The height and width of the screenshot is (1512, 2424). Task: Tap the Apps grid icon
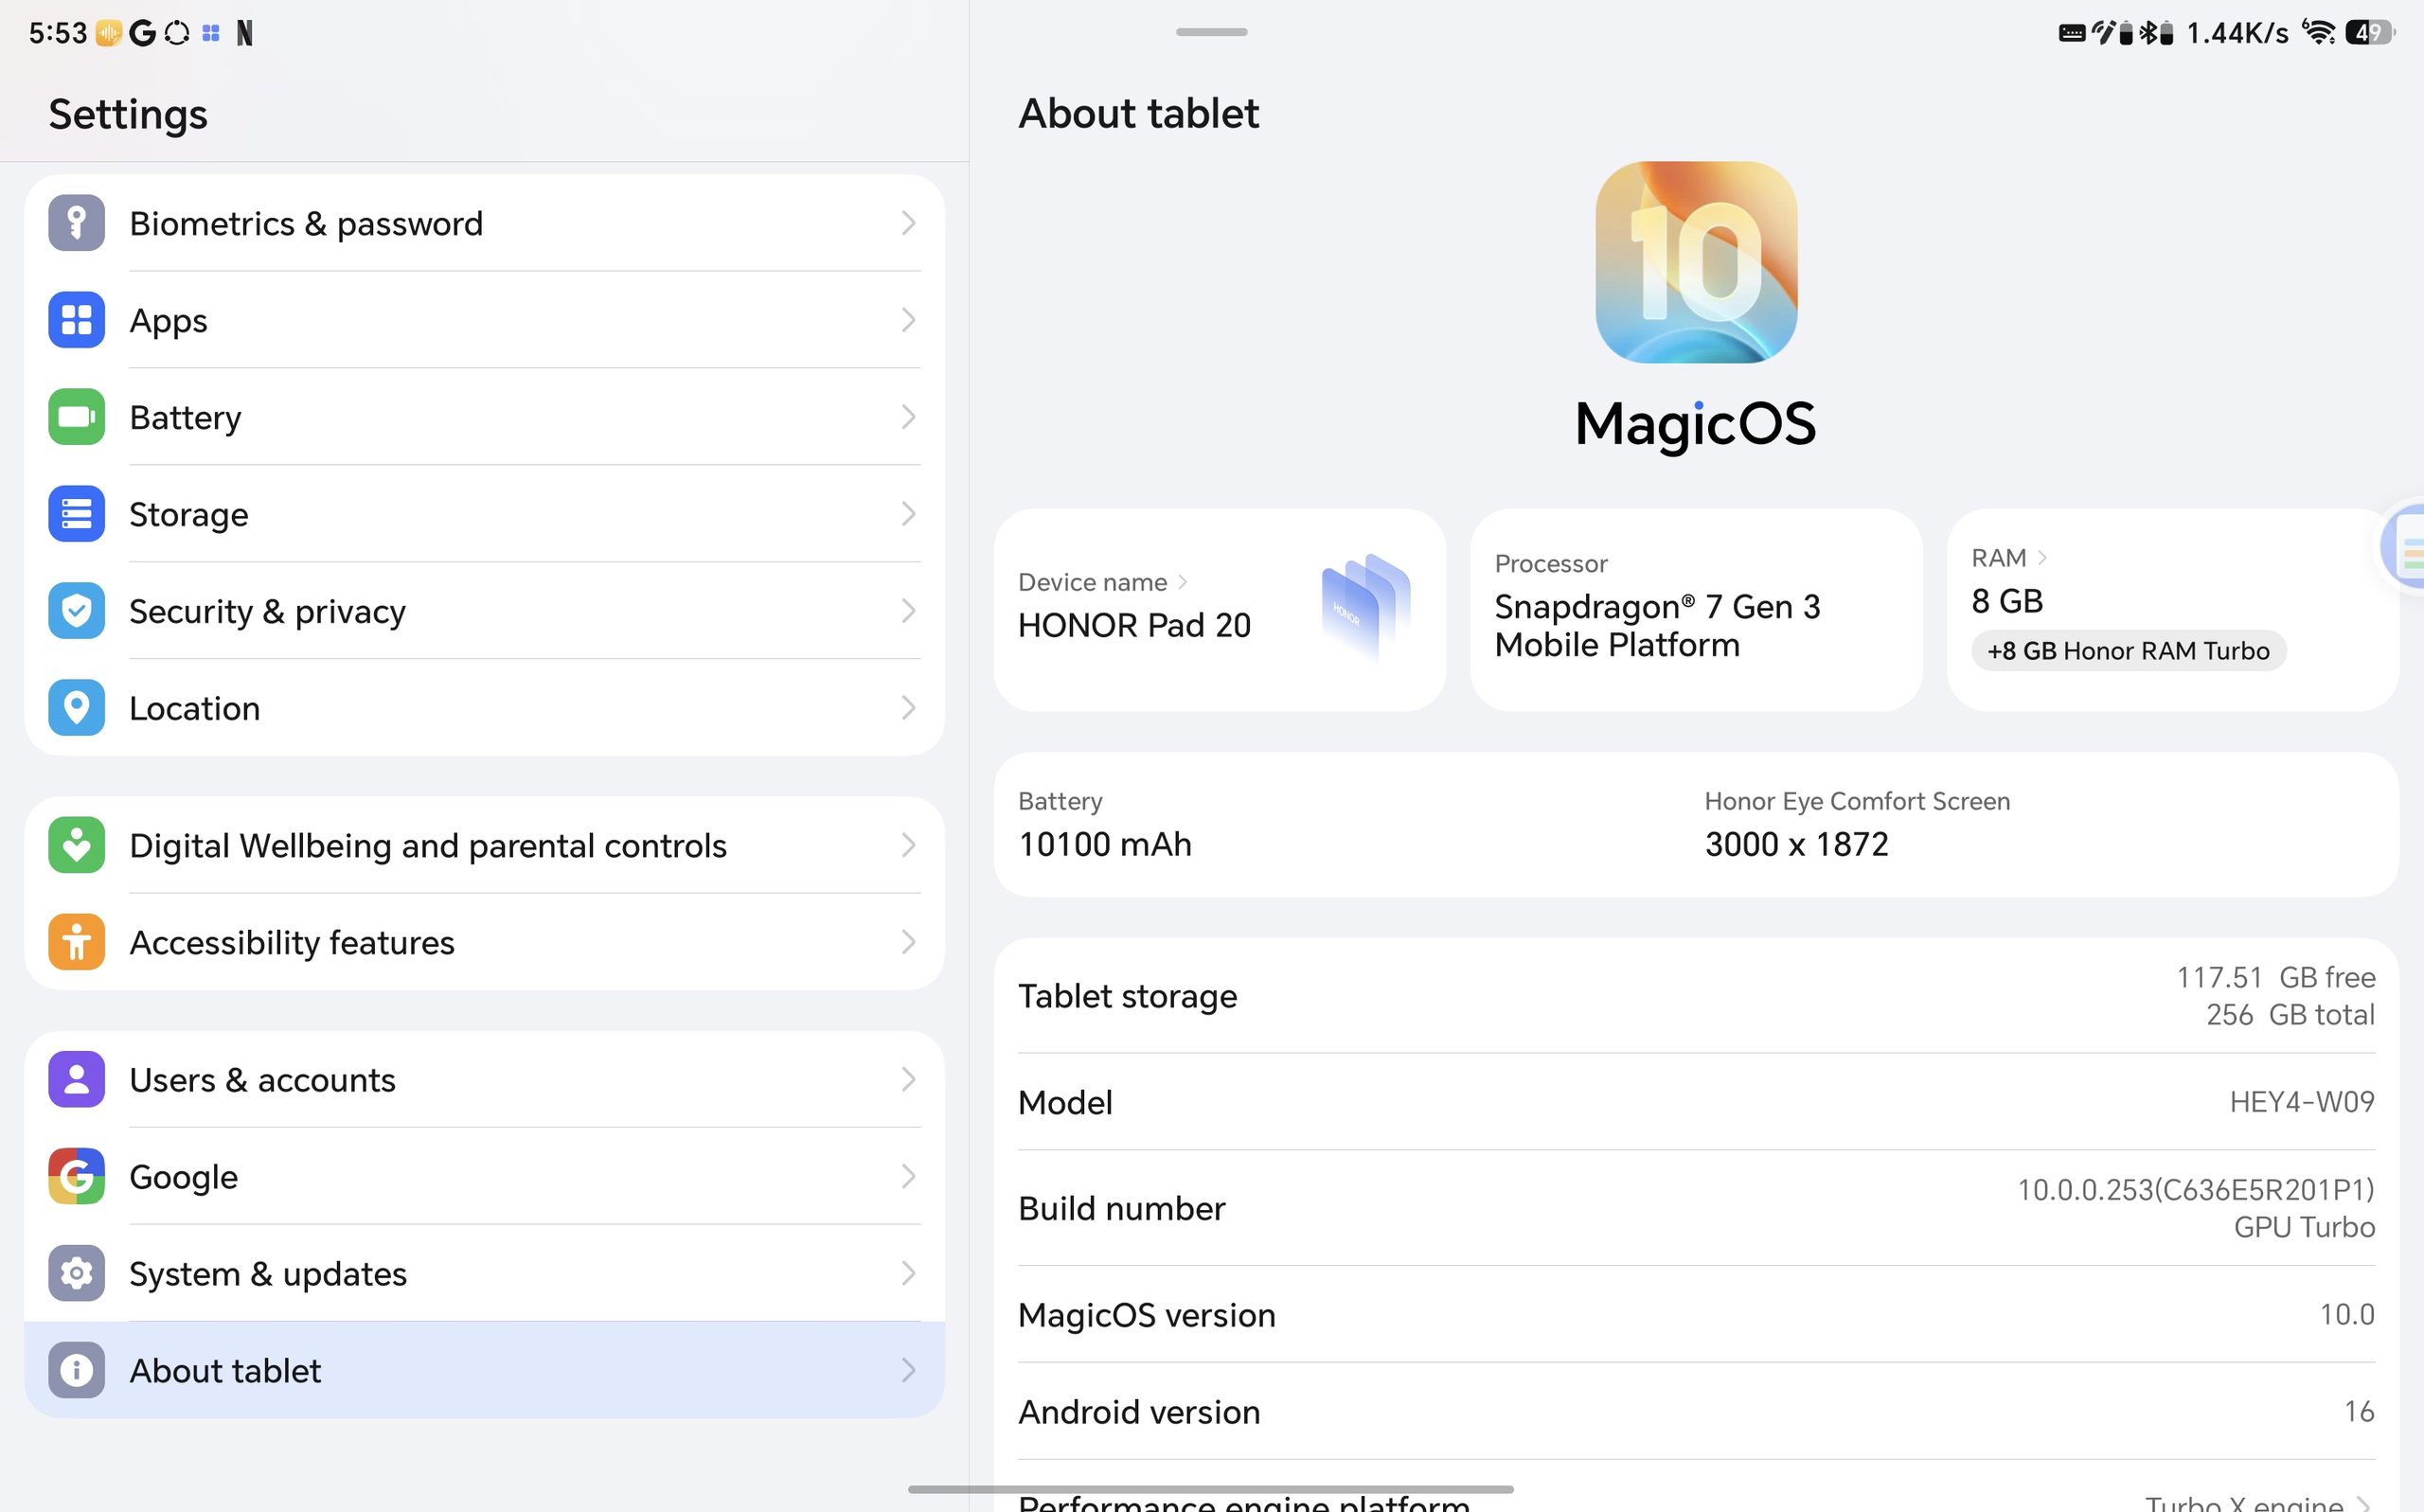pyautogui.click(x=76, y=320)
